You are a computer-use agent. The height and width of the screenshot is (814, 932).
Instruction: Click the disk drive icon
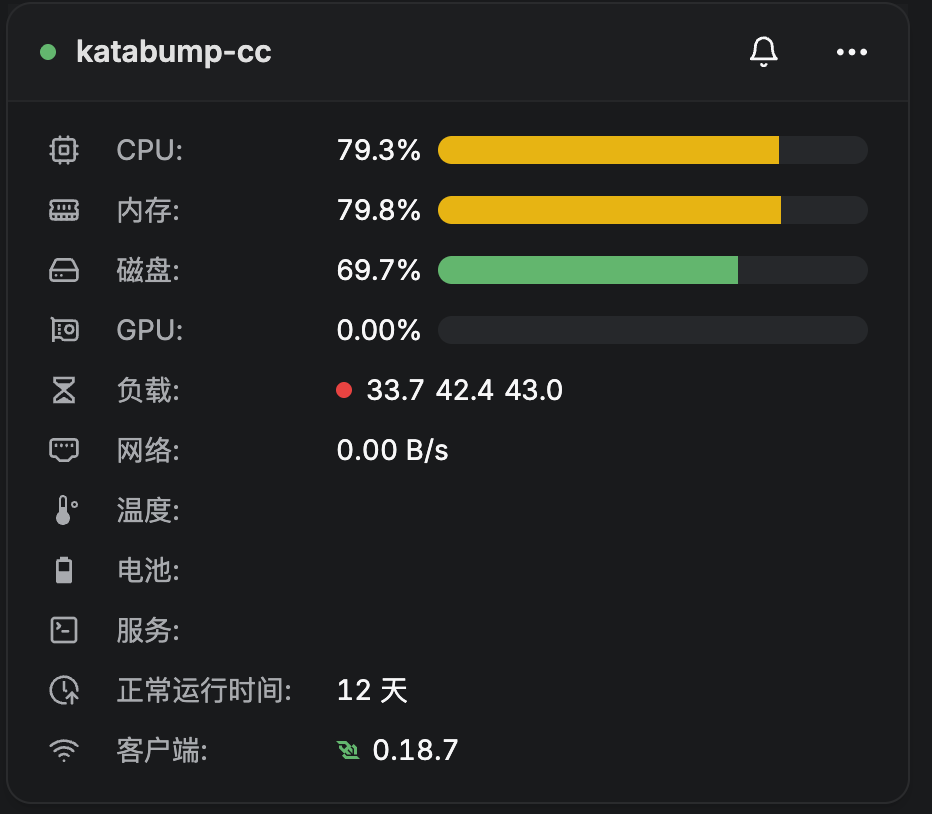(64, 270)
